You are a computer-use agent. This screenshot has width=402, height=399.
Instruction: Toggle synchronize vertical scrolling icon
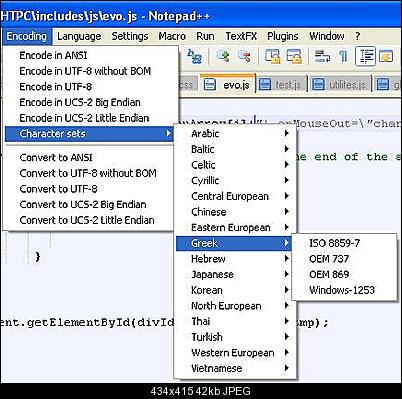272,56
